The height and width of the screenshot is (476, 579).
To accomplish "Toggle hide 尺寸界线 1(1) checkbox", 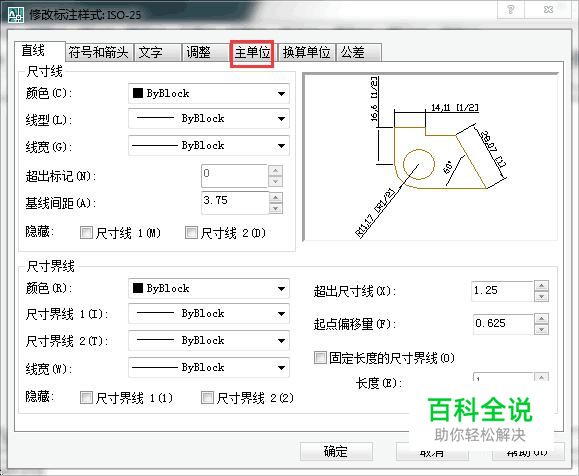I will pyautogui.click(x=86, y=398).
